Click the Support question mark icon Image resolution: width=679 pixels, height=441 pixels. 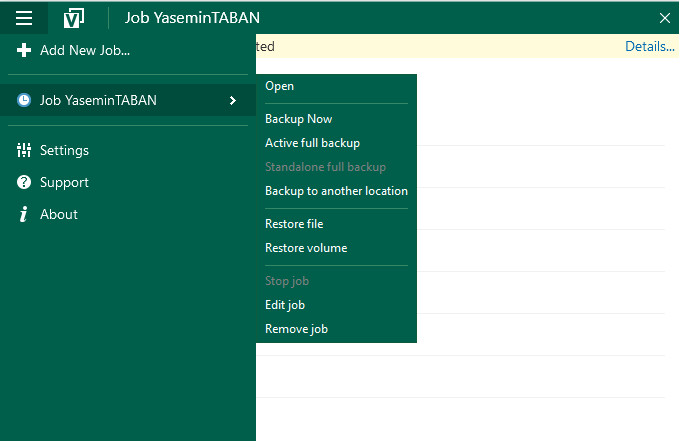click(24, 182)
